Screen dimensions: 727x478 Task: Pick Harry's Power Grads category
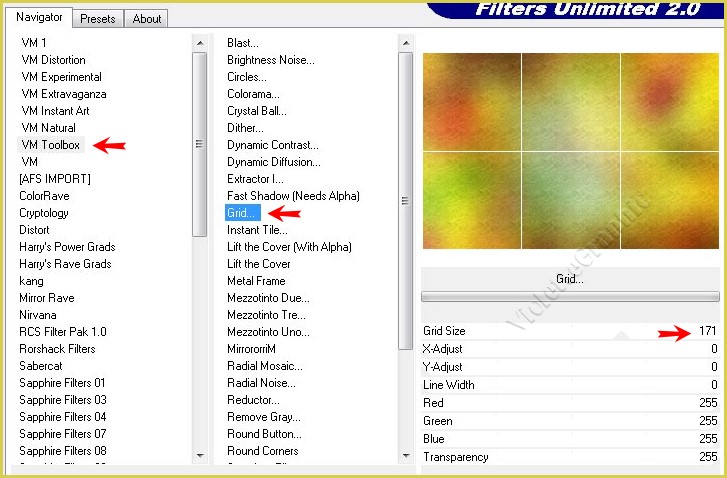click(67, 247)
